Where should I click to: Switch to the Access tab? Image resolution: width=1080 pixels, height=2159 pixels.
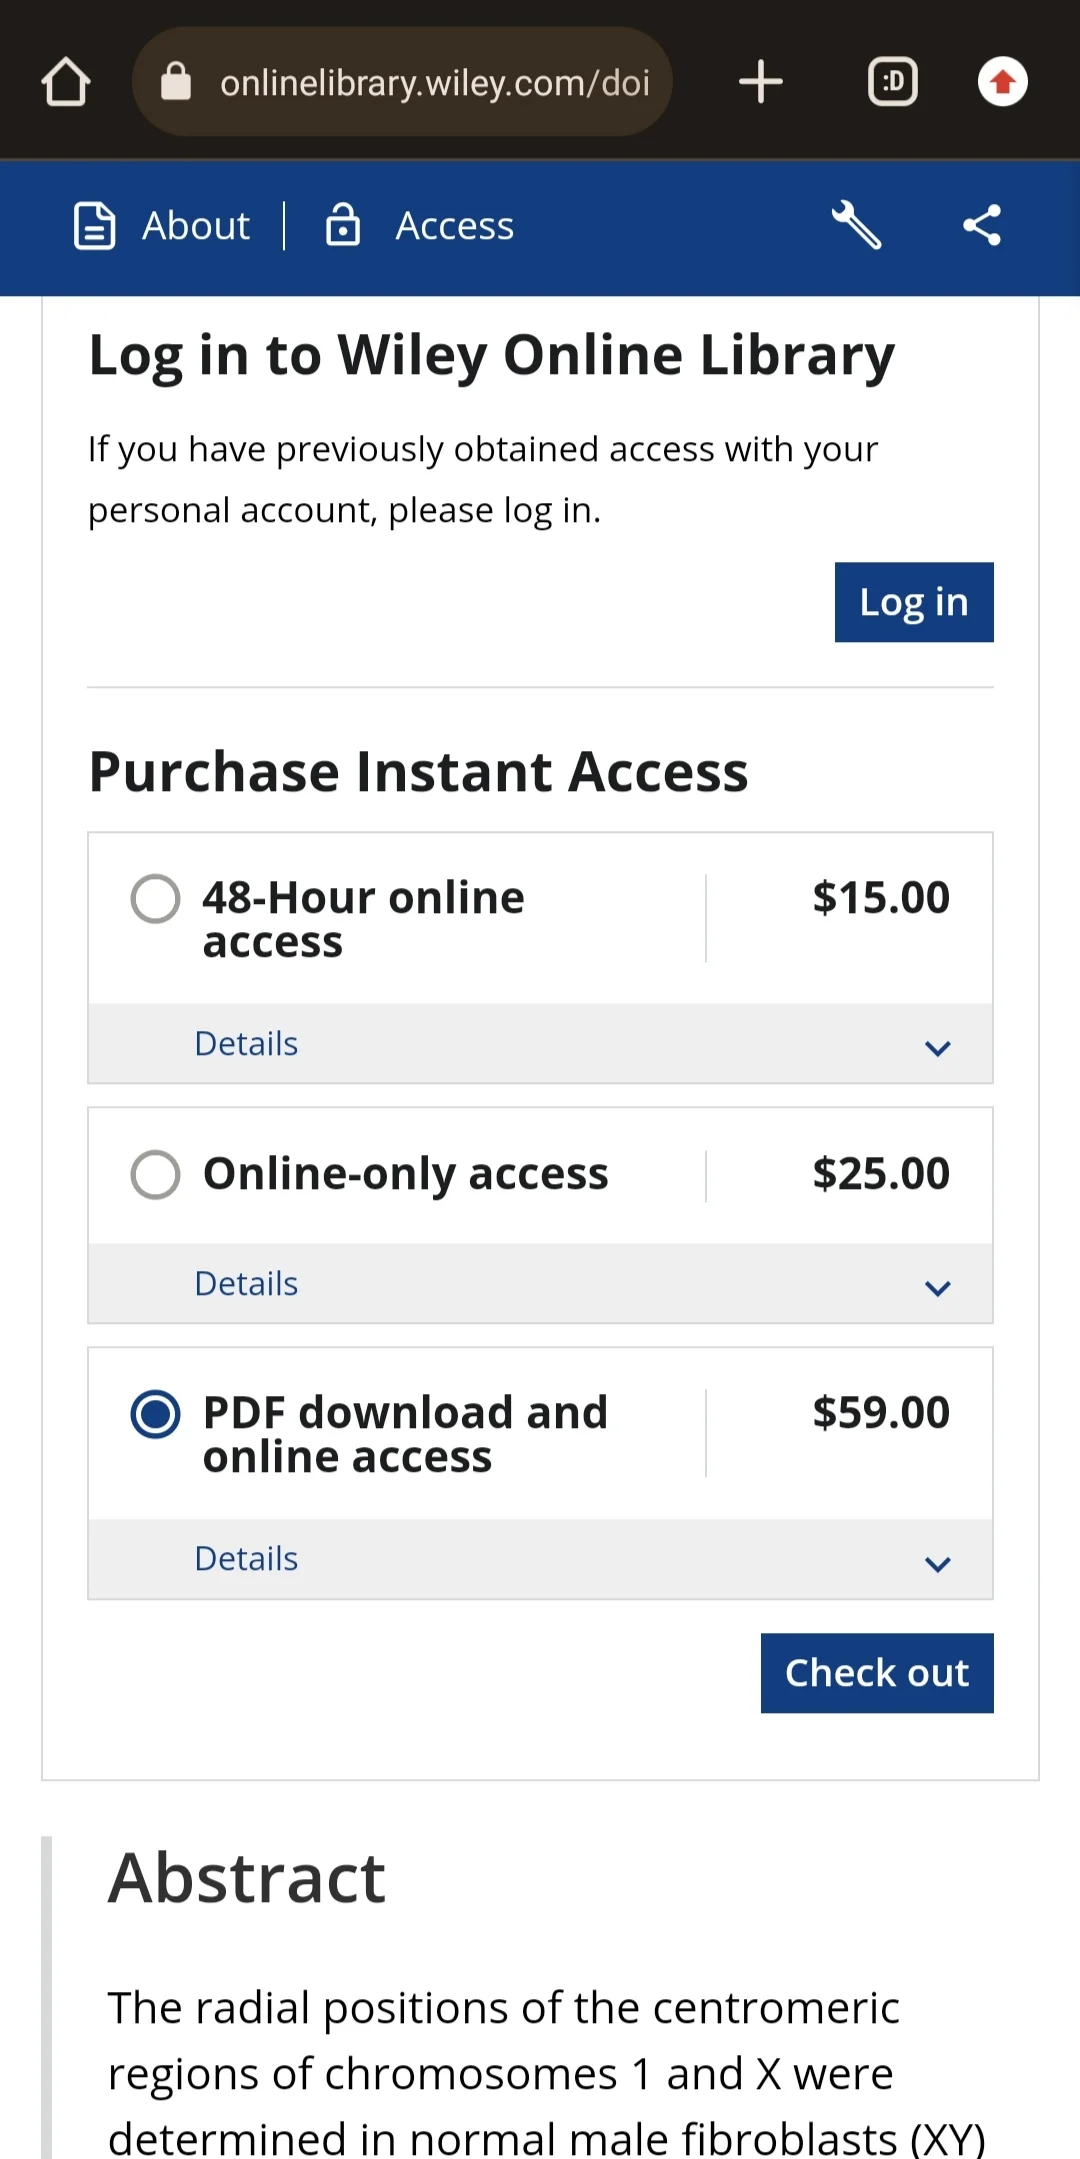click(454, 226)
